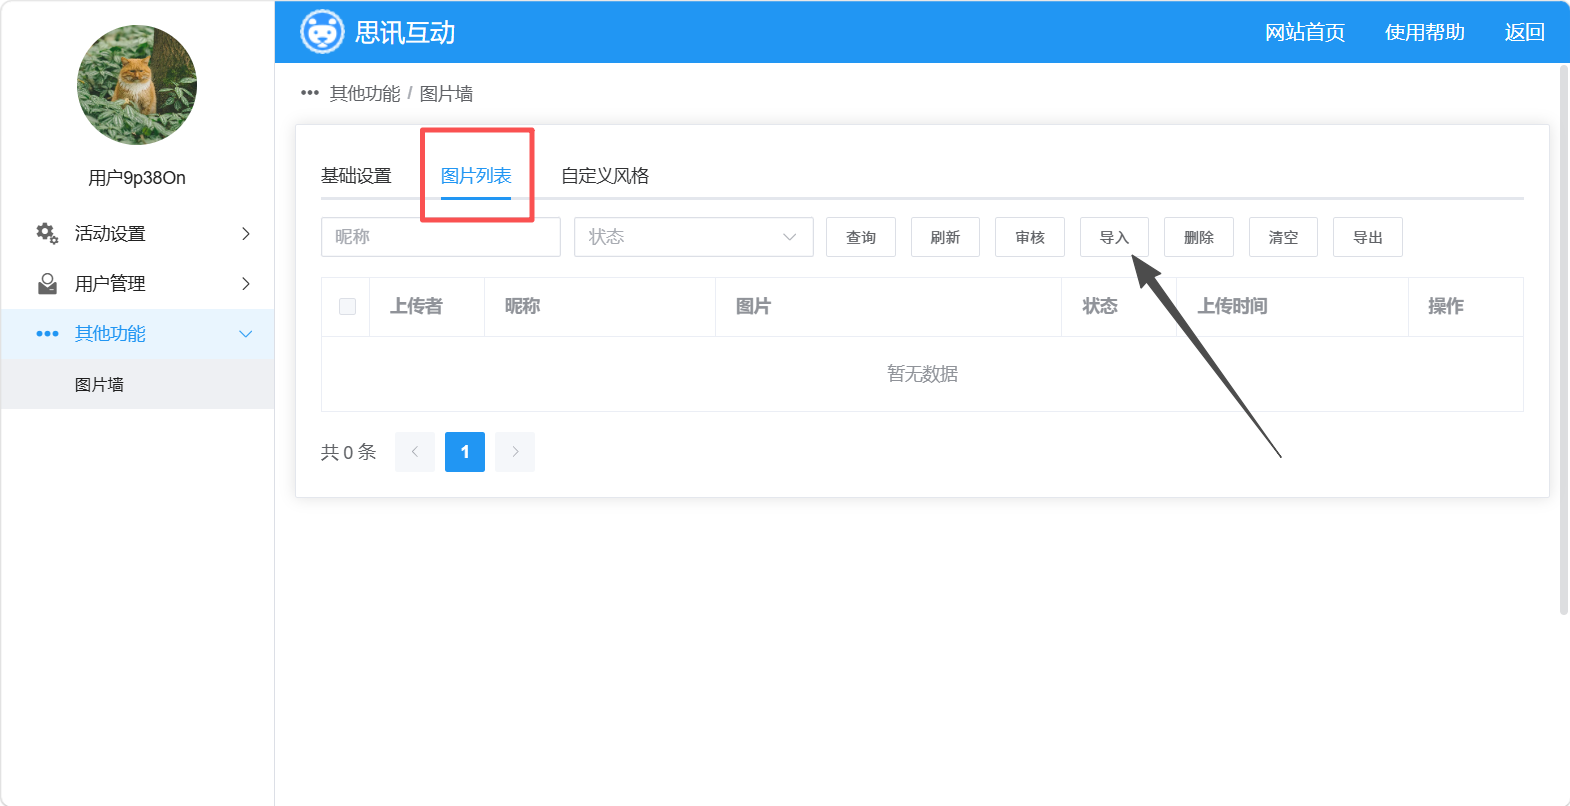
Task: Go to the previous page arrow
Action: tap(415, 452)
